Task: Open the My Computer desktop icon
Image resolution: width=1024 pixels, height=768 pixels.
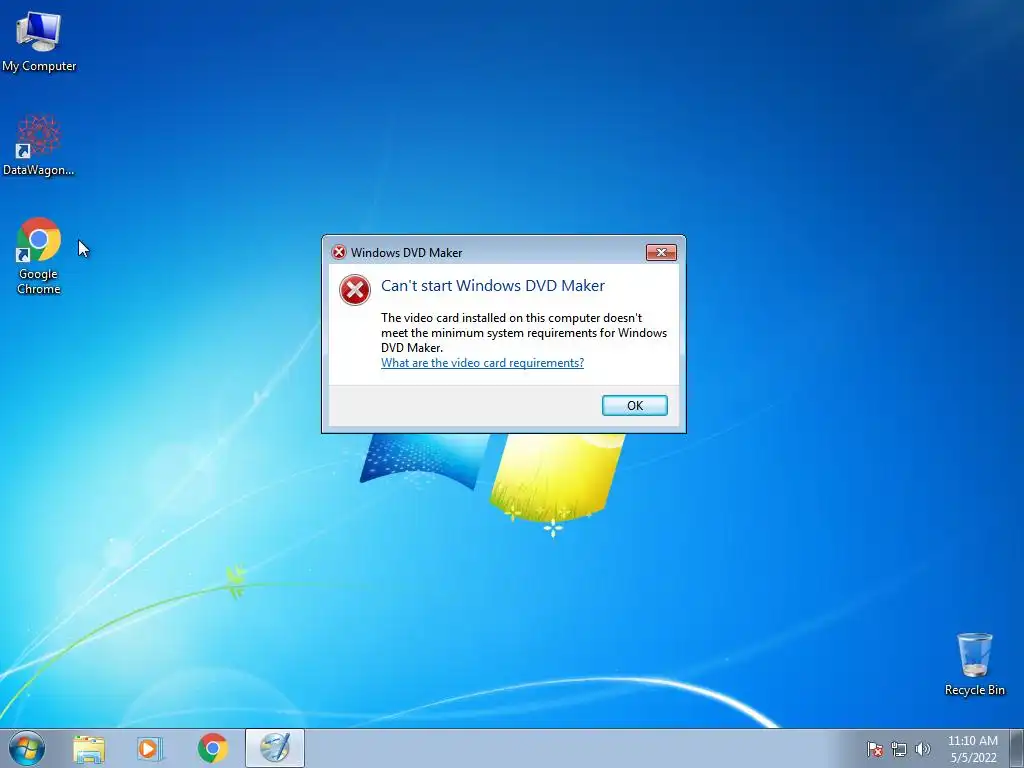Action: (x=39, y=41)
